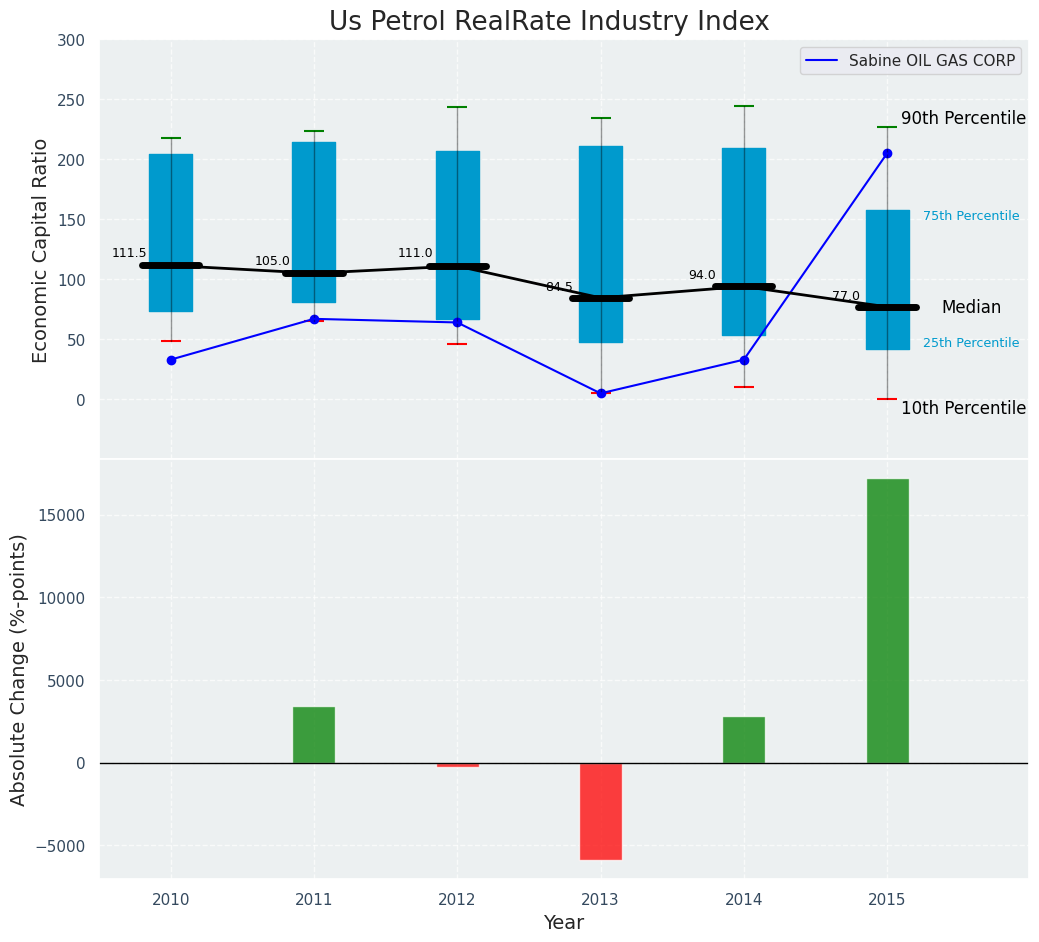Click the tall green 2015 change bar

click(887, 620)
